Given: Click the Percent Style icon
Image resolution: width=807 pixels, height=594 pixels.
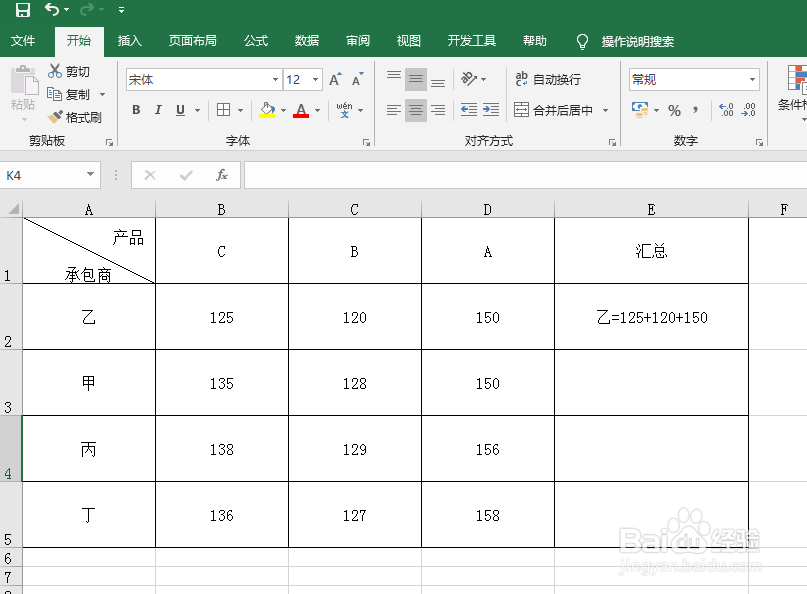Looking at the screenshot, I should 676,110.
